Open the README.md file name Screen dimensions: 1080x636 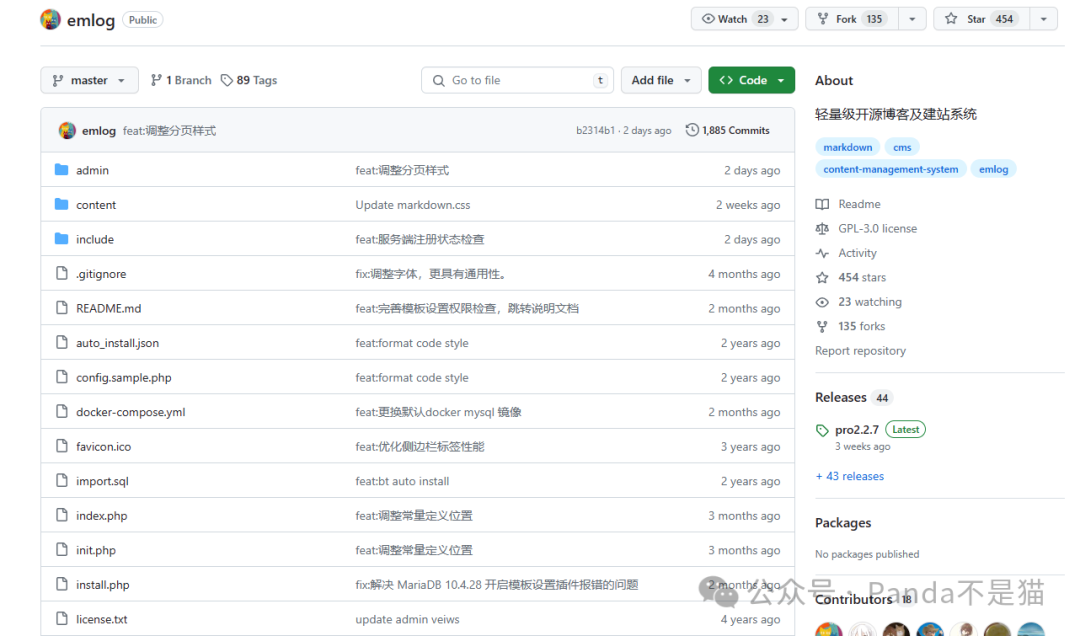click(x=109, y=308)
